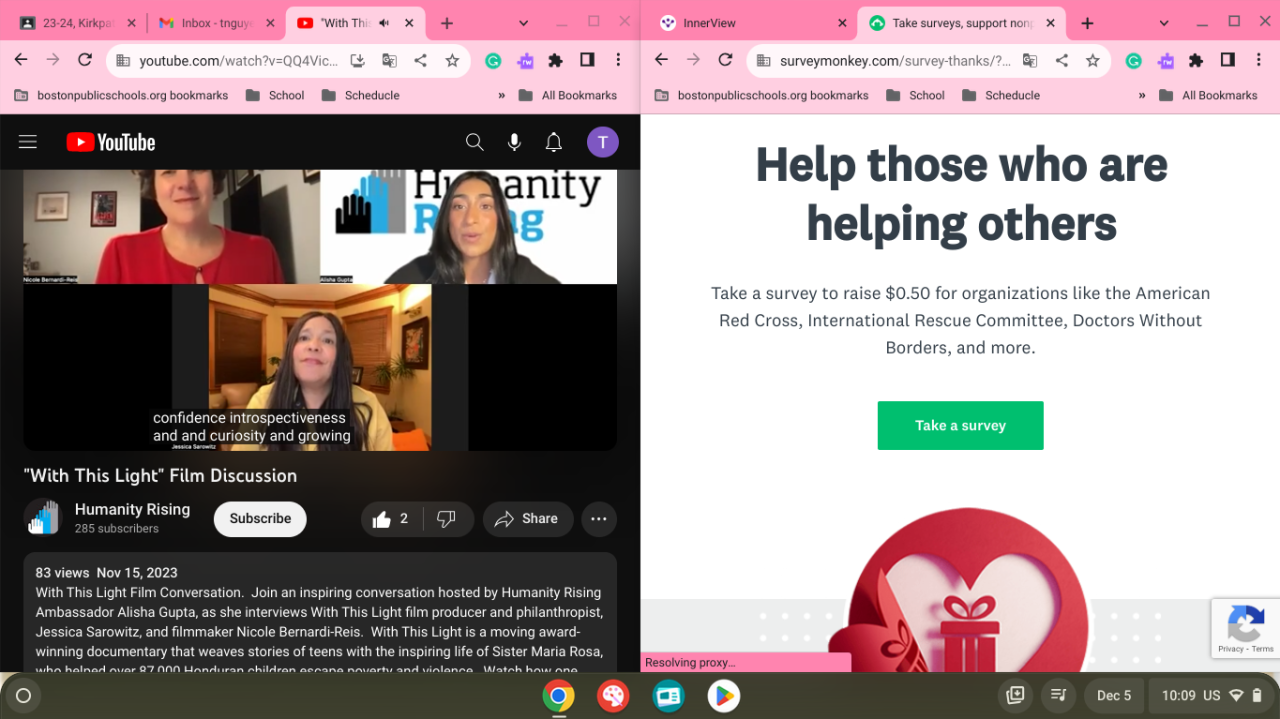The image size is (1280, 719).
Task: Open Scheducle bookmark folder in YouTube window
Action: (360, 96)
